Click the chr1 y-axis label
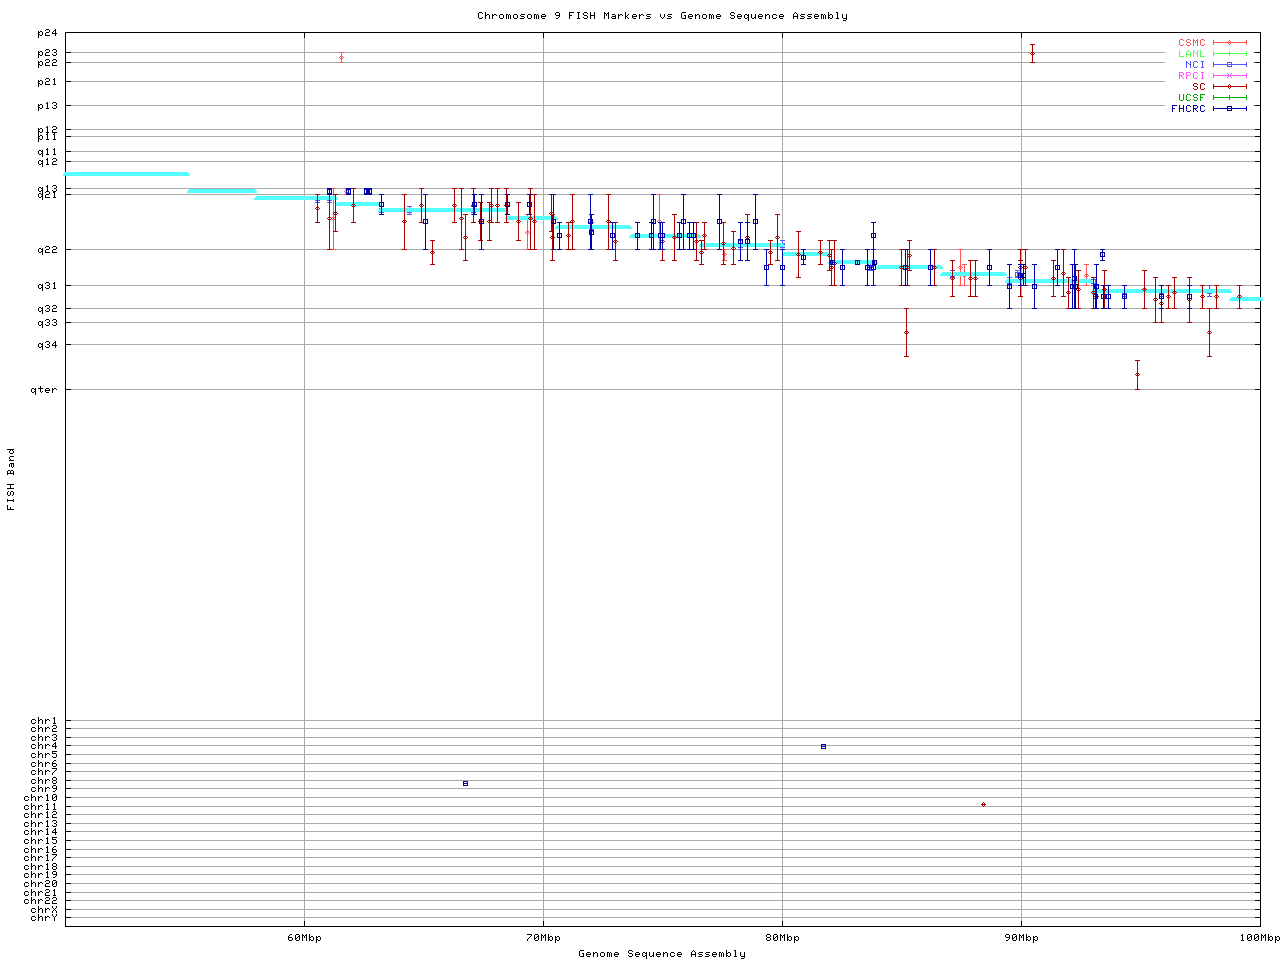 coord(44,721)
